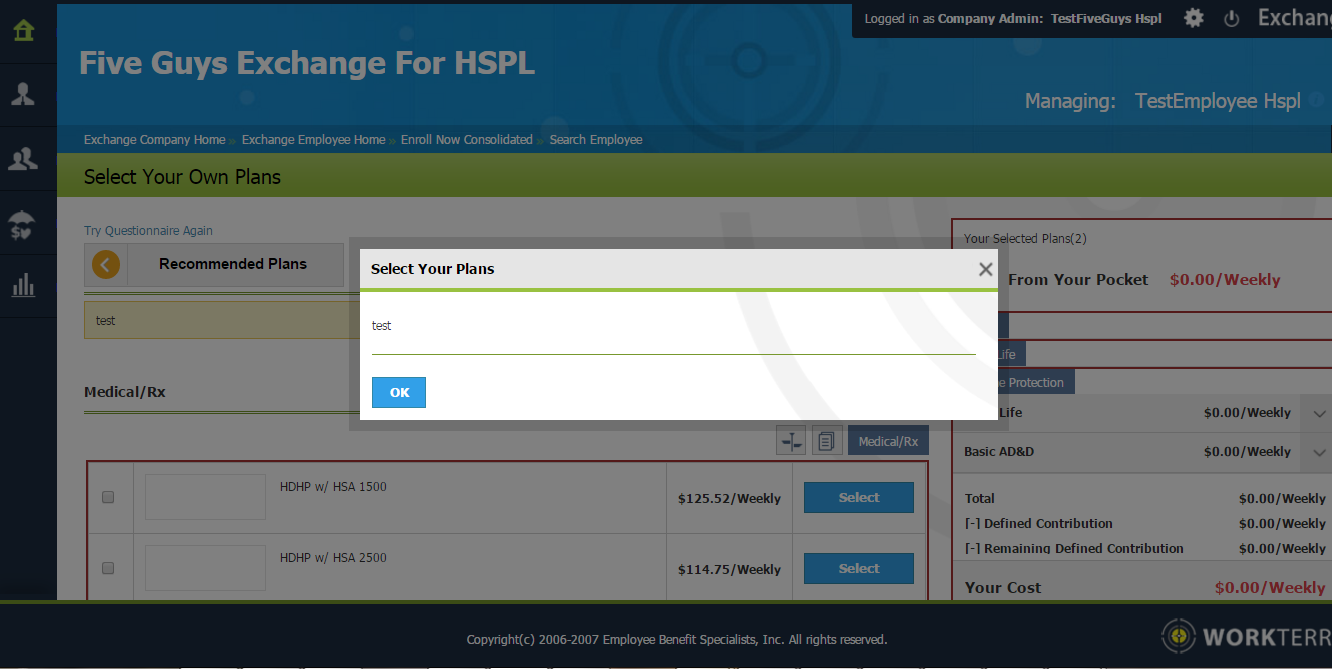The height and width of the screenshot is (669, 1332).
Task: Collapse the Defined Contribution row
Action: coord(972,524)
